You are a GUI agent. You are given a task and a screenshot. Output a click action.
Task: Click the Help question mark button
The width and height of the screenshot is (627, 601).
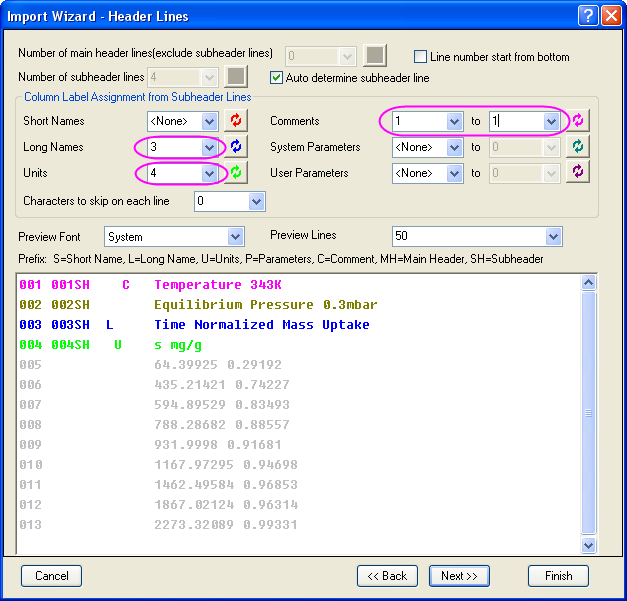(588, 16)
